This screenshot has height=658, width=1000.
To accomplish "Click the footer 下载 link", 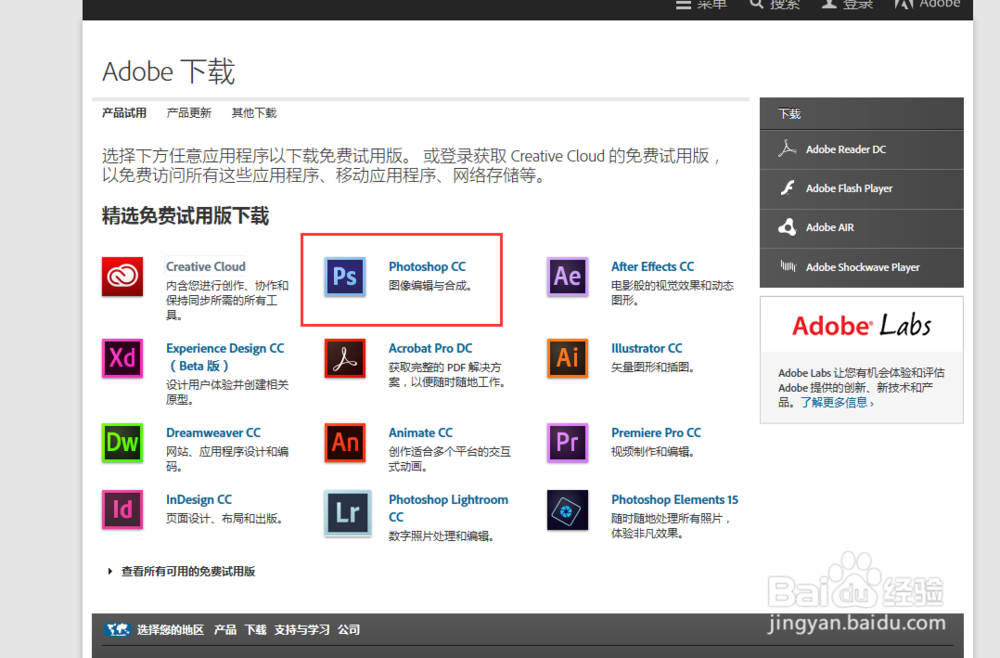I will pyautogui.click(x=256, y=630).
